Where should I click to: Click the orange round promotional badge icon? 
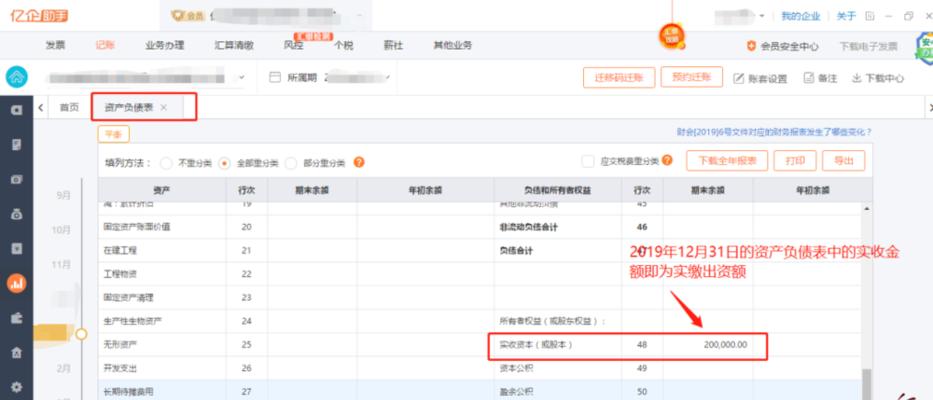[672, 36]
